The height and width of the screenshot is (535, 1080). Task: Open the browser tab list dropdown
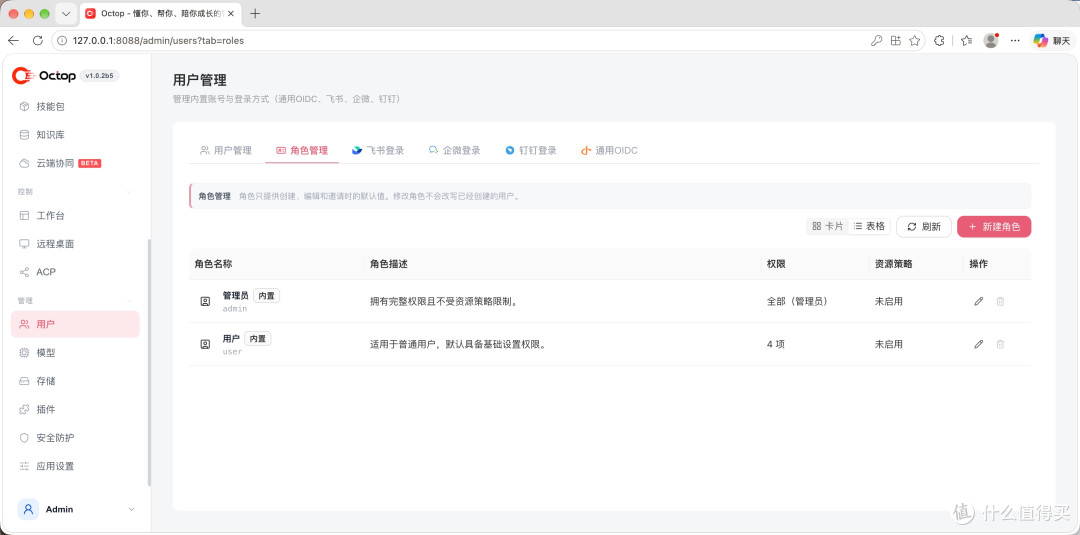[65, 14]
